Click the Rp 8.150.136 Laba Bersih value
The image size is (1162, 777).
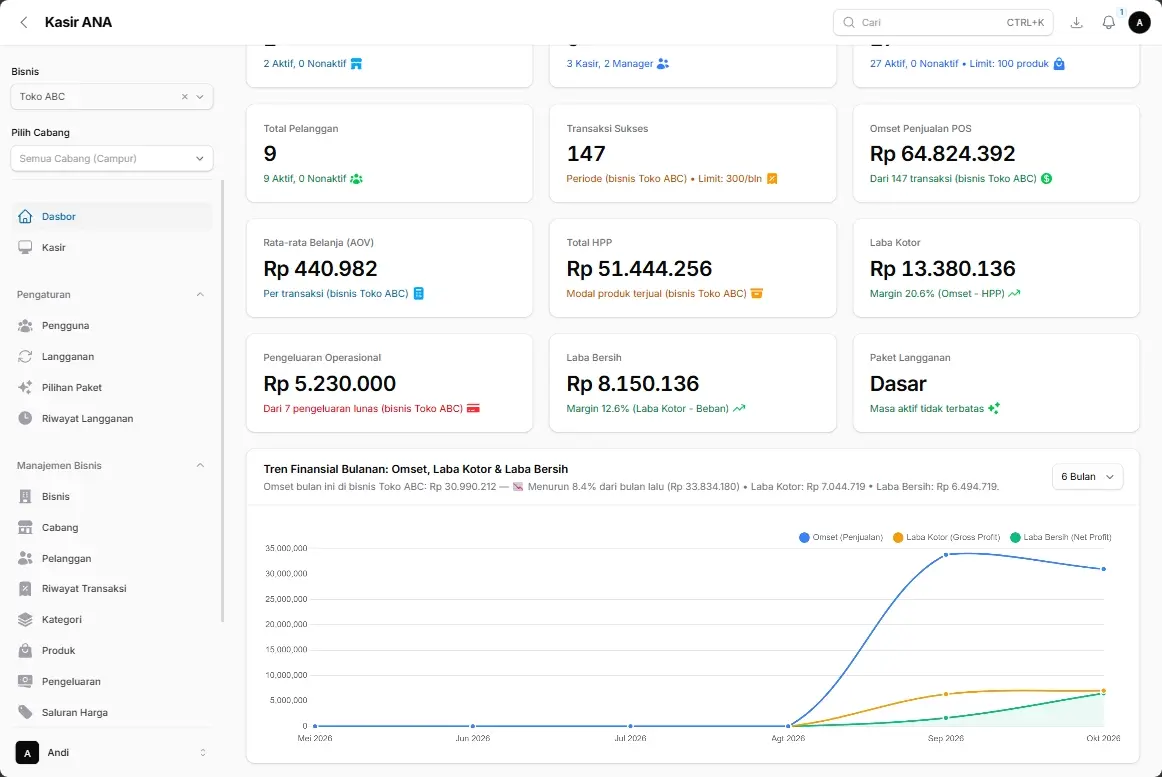point(632,383)
